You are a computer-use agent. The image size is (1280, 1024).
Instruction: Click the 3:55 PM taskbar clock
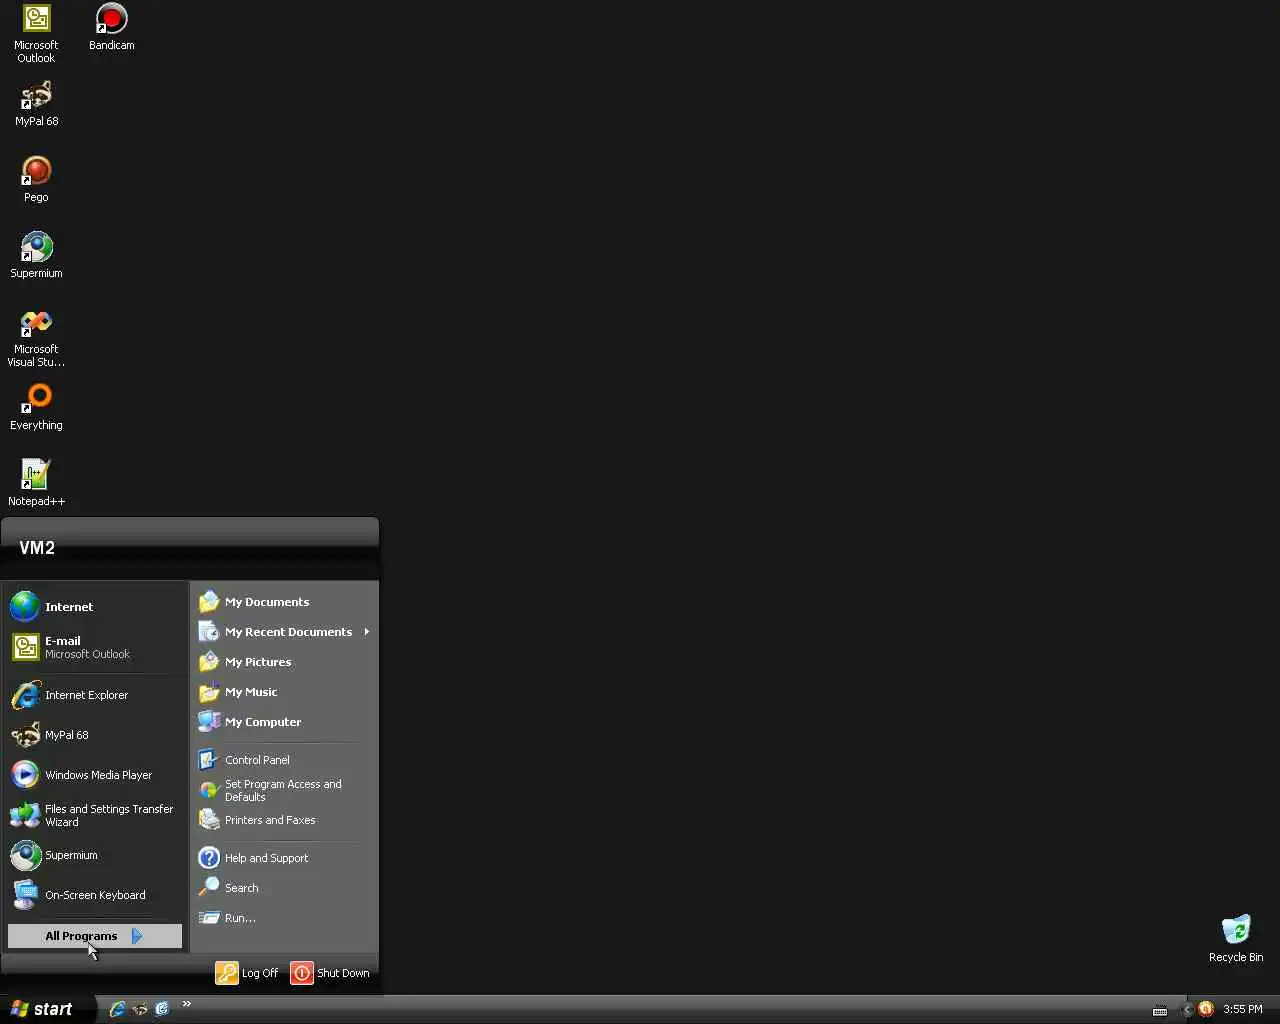point(1243,1010)
